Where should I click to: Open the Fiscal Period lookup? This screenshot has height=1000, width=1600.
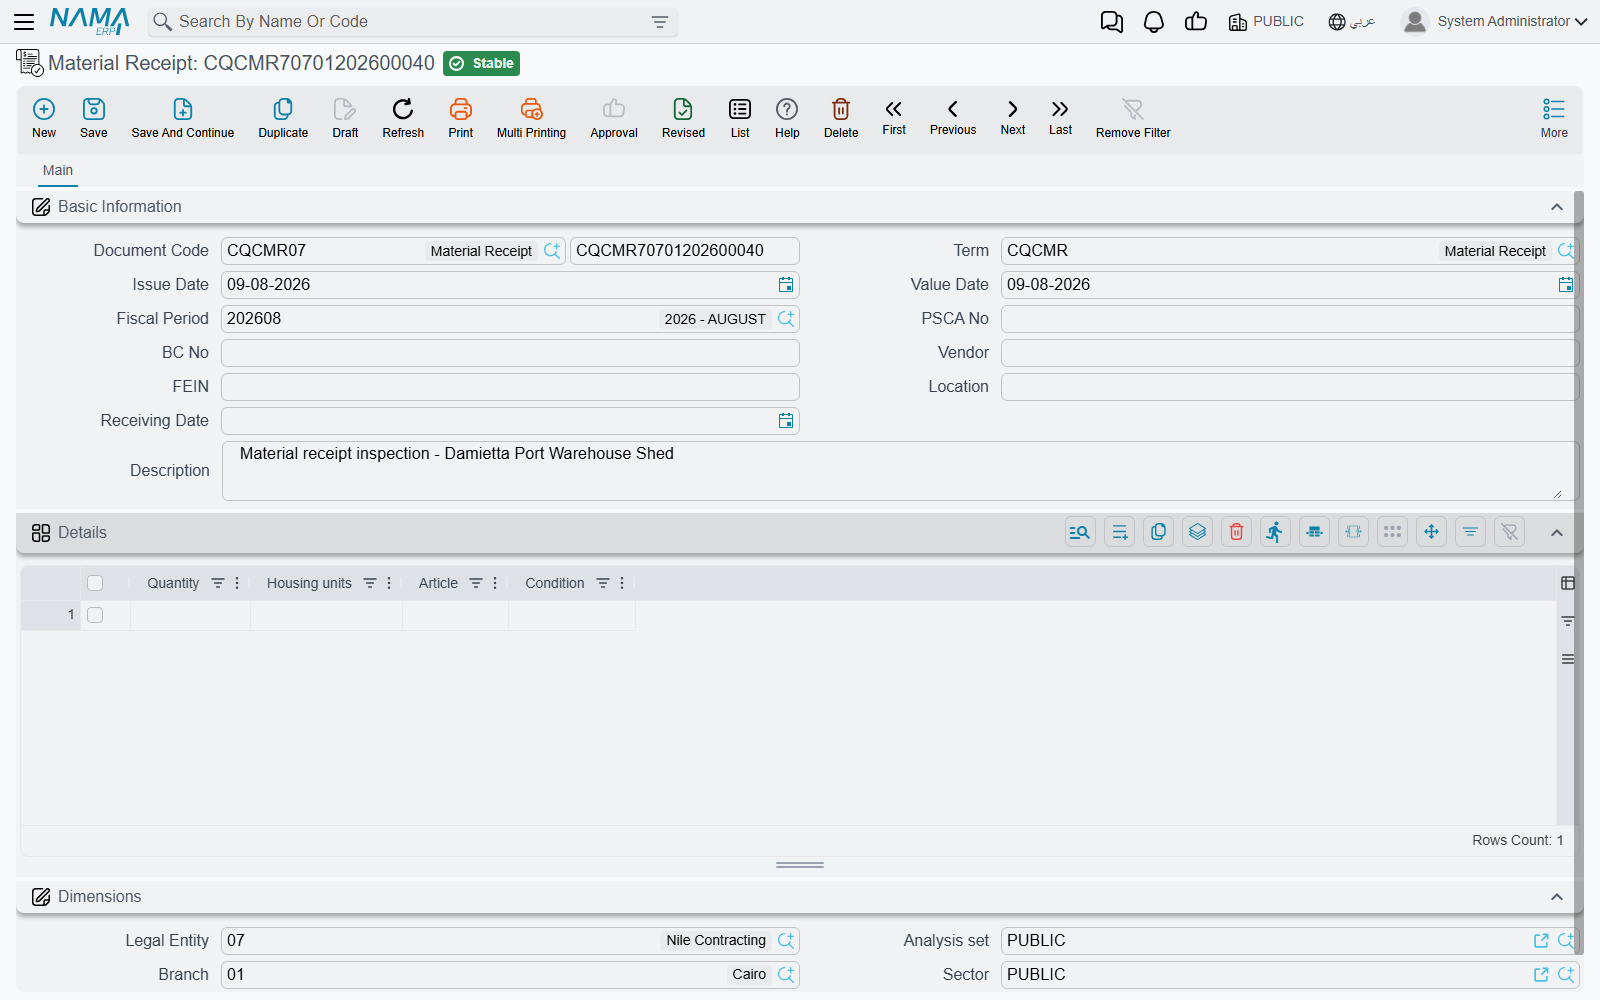(x=786, y=319)
